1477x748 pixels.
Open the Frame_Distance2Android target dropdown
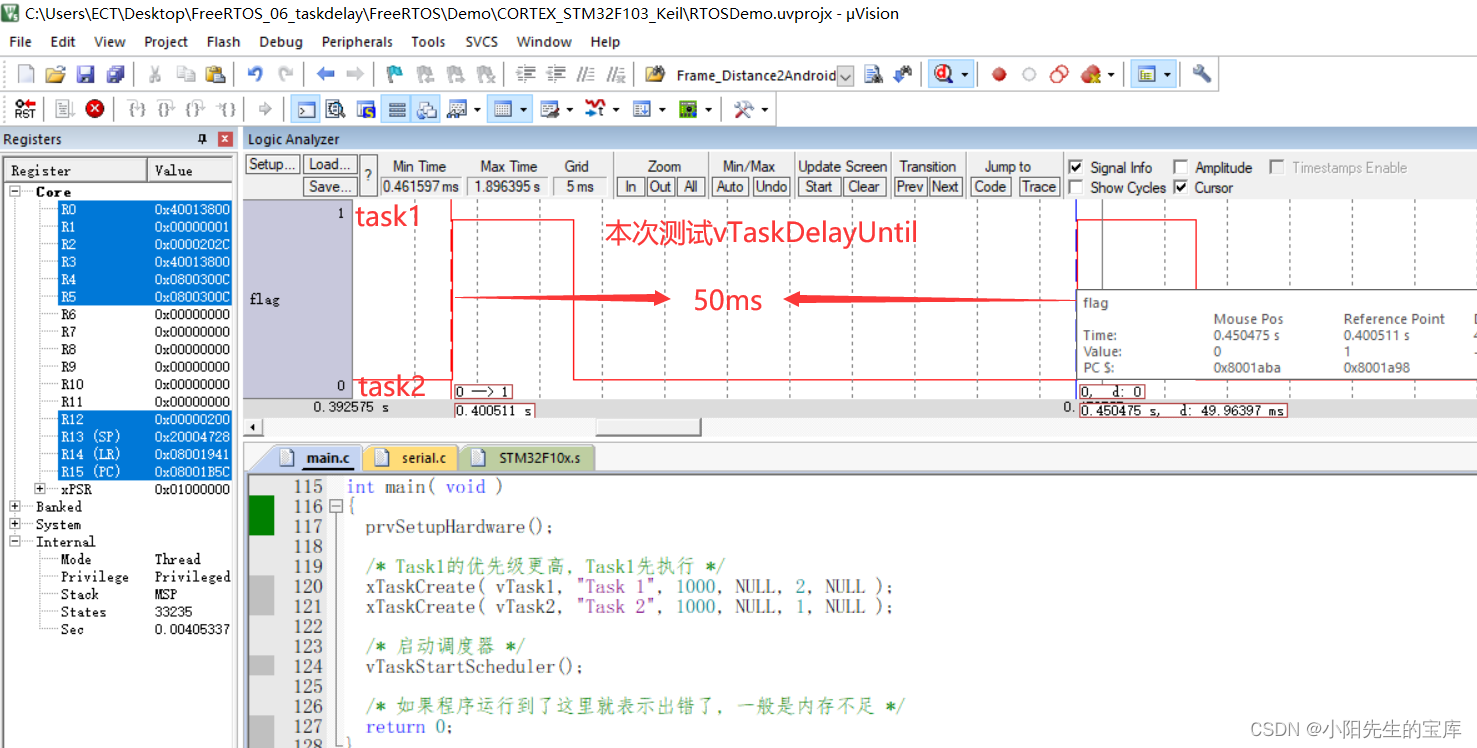pyautogui.click(x=846, y=76)
